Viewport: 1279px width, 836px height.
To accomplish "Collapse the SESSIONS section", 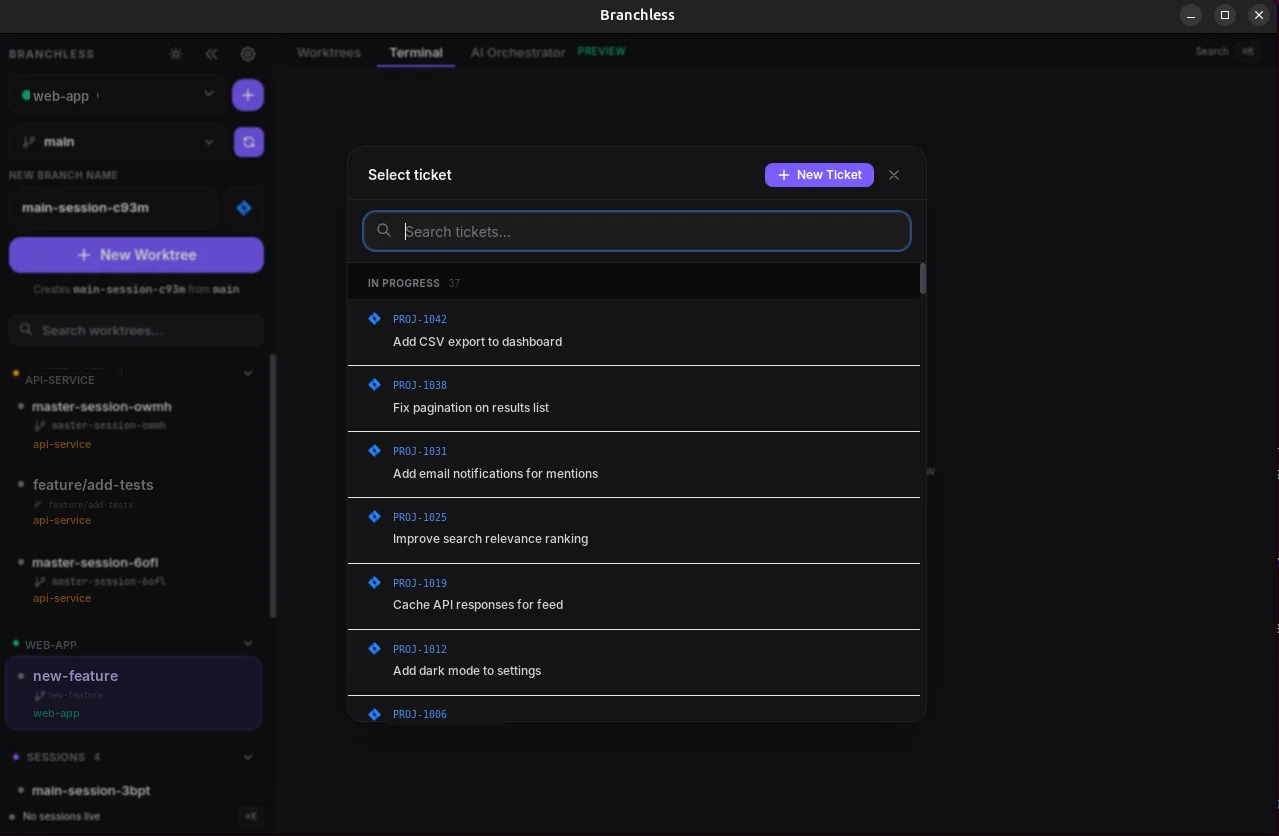I will pyautogui.click(x=248, y=757).
